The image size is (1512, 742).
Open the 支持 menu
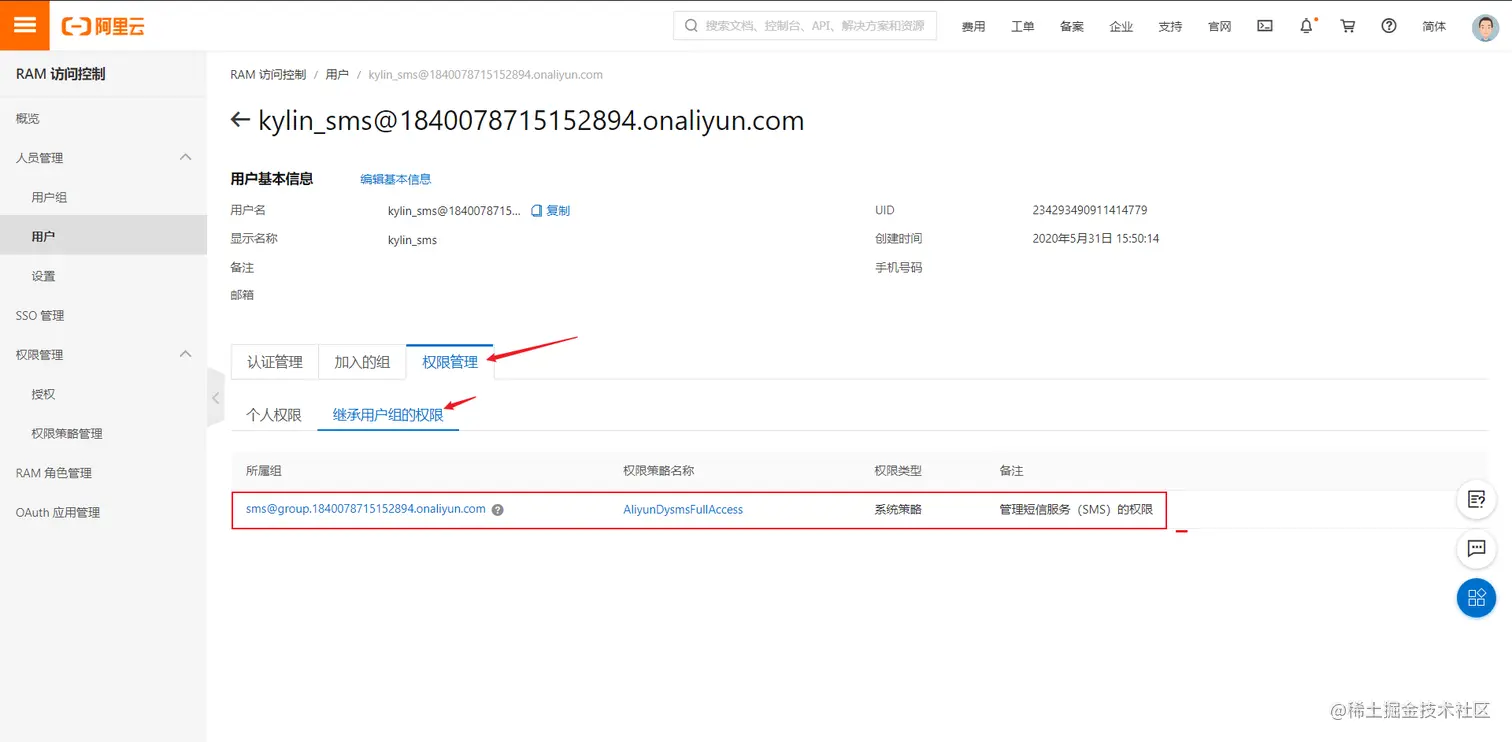click(x=1170, y=27)
